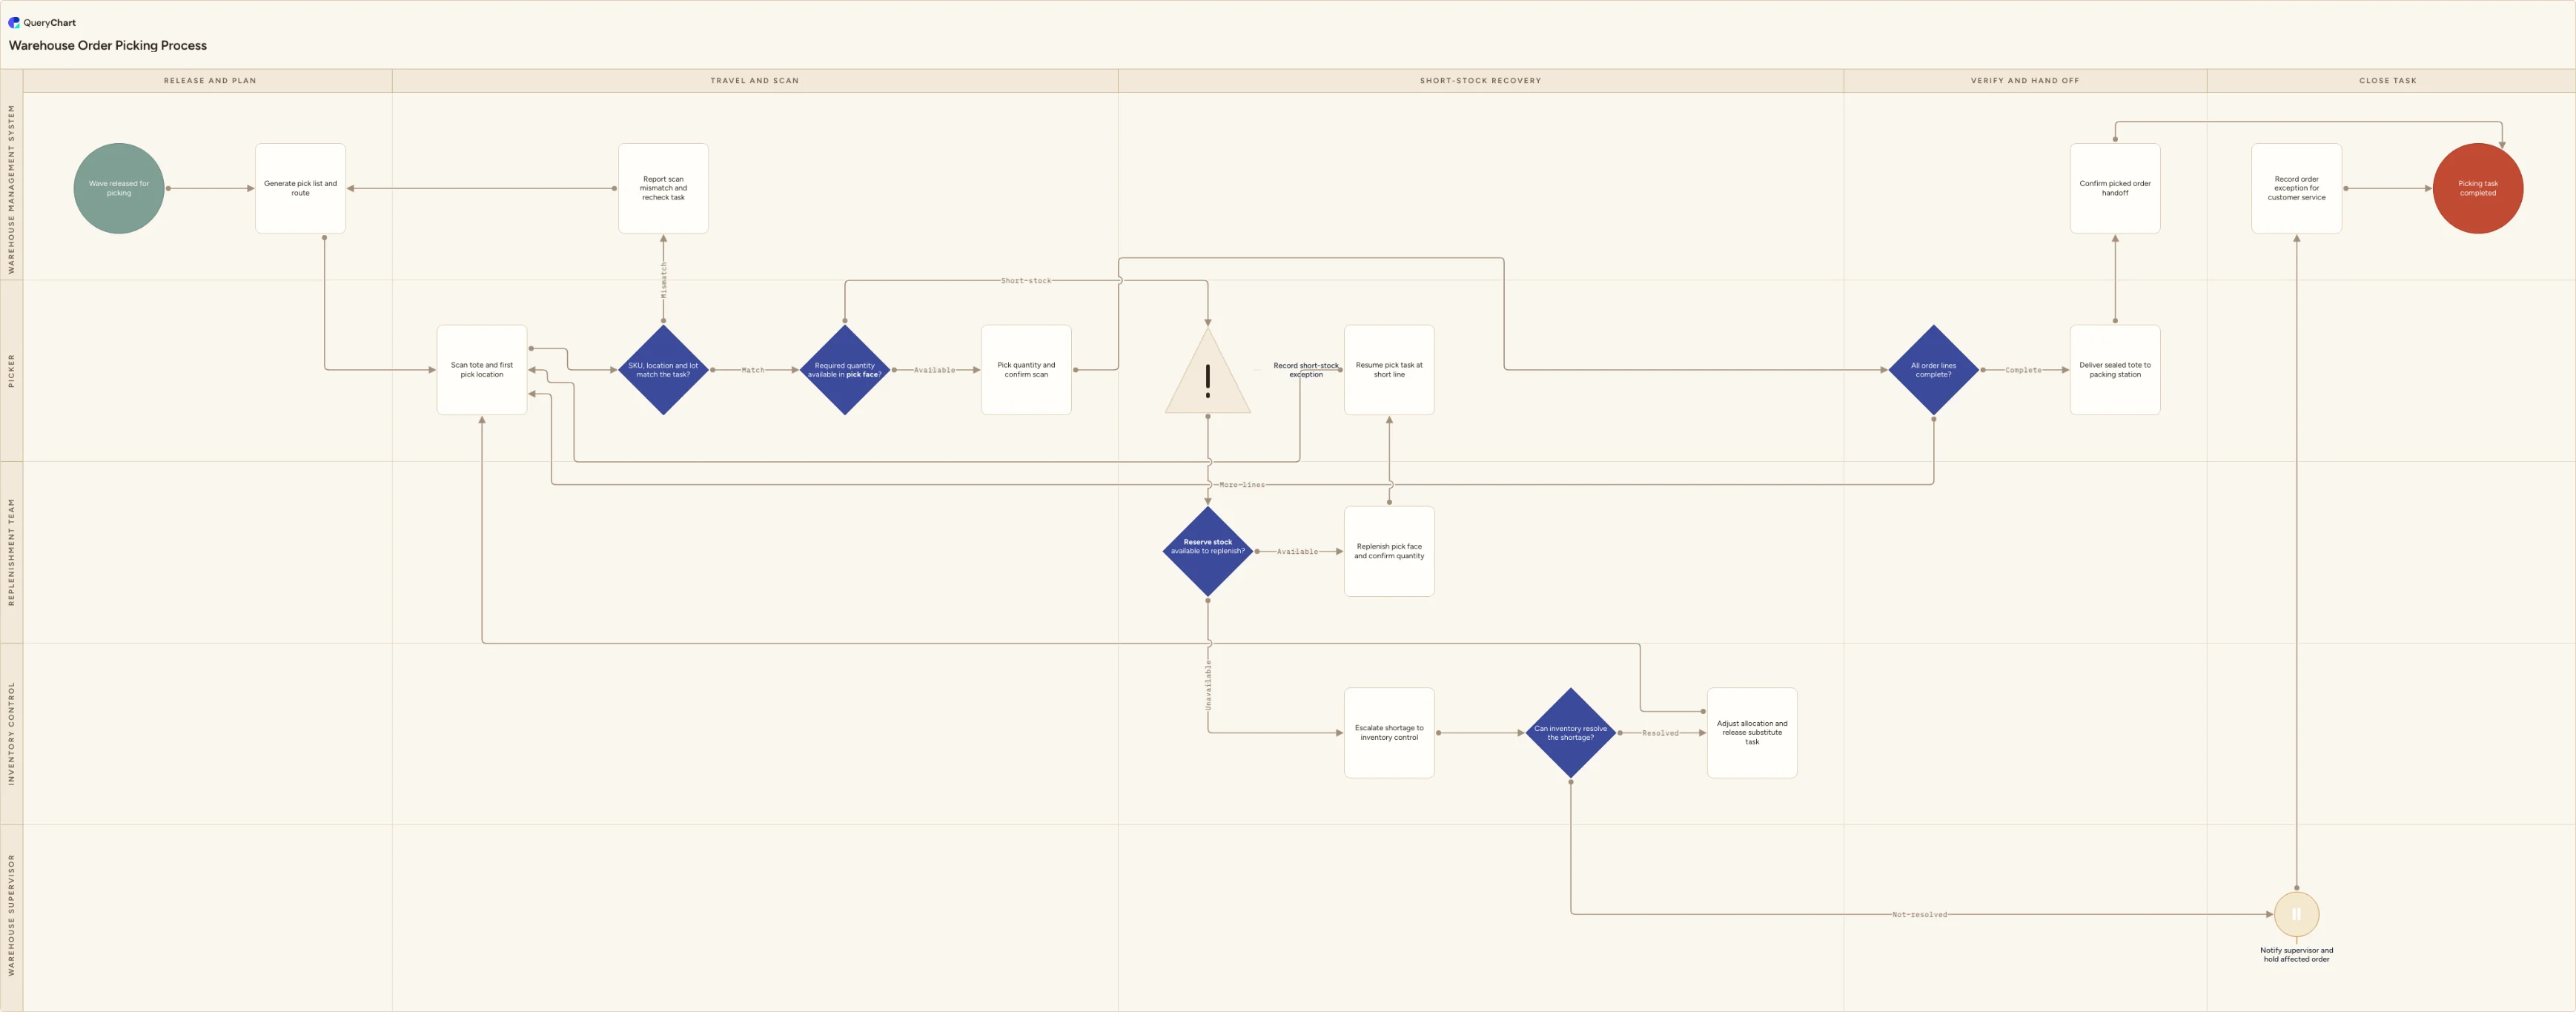
Task: Click the Mismatch edge label
Action: click(663, 280)
